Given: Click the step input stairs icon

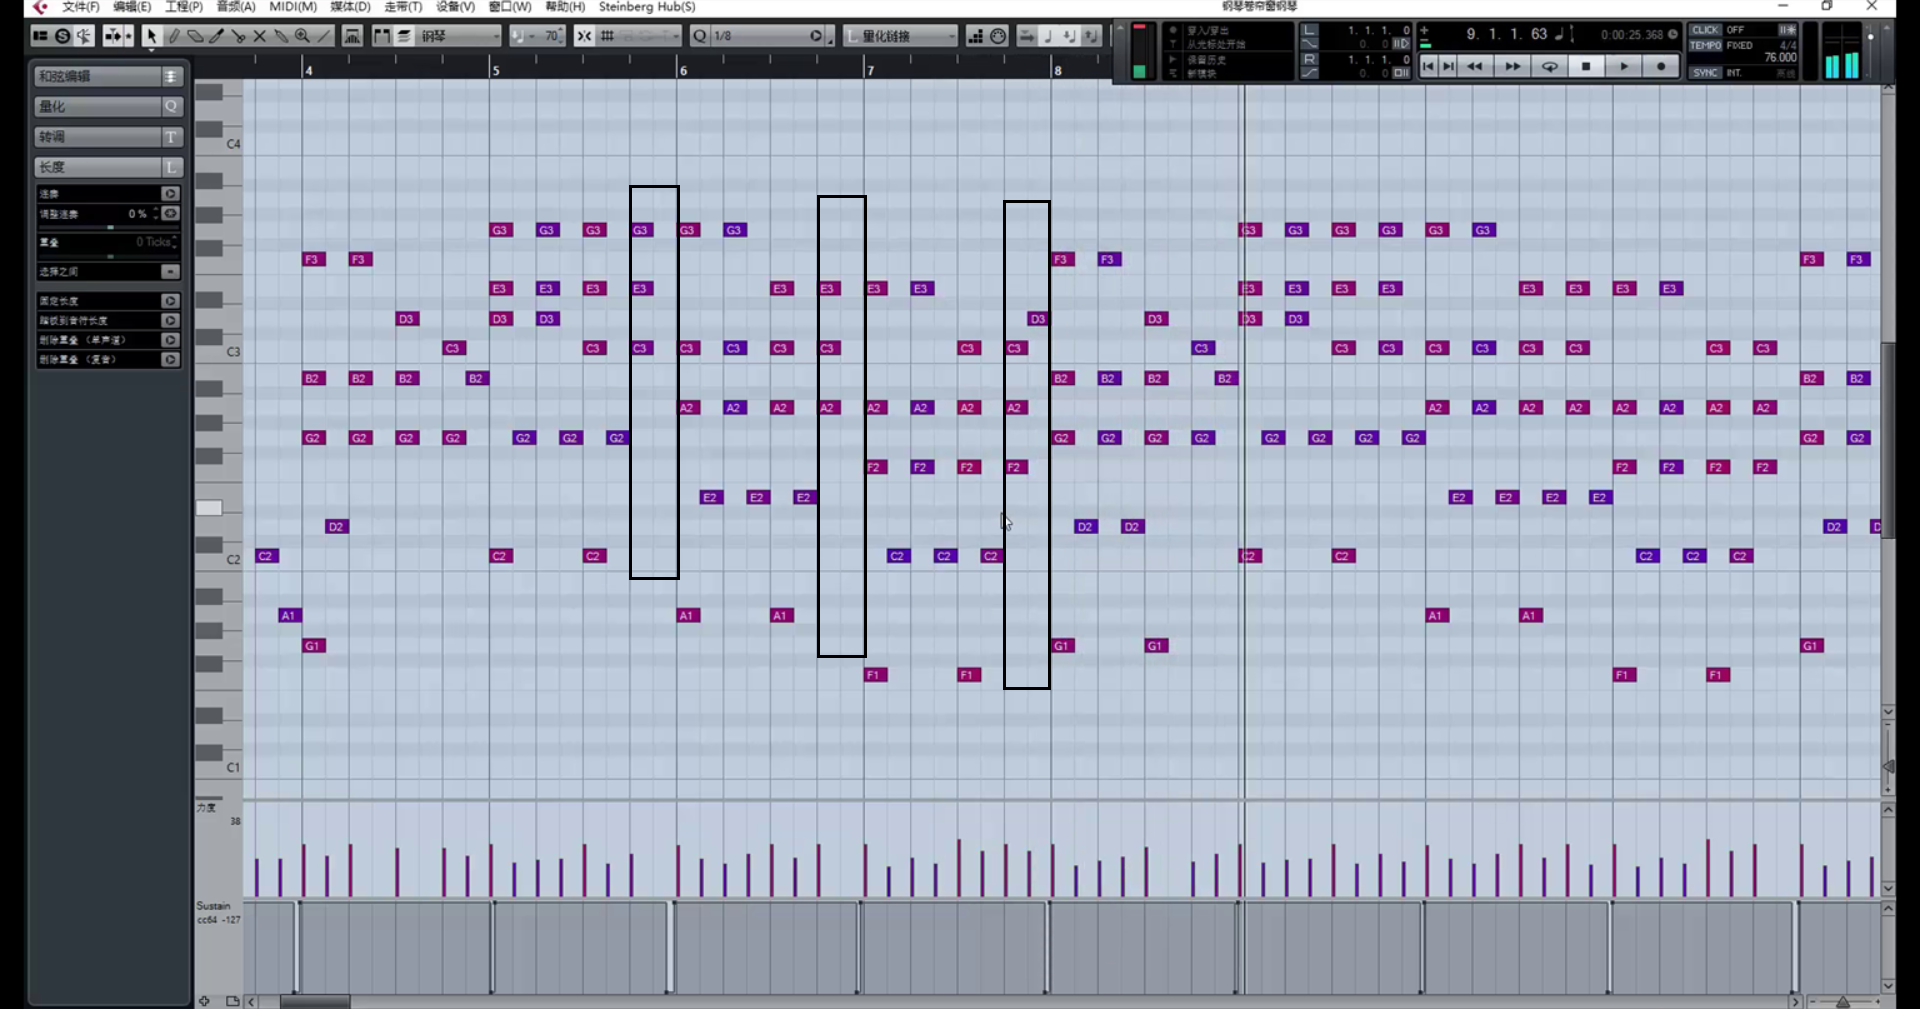Looking at the screenshot, I should (975, 36).
